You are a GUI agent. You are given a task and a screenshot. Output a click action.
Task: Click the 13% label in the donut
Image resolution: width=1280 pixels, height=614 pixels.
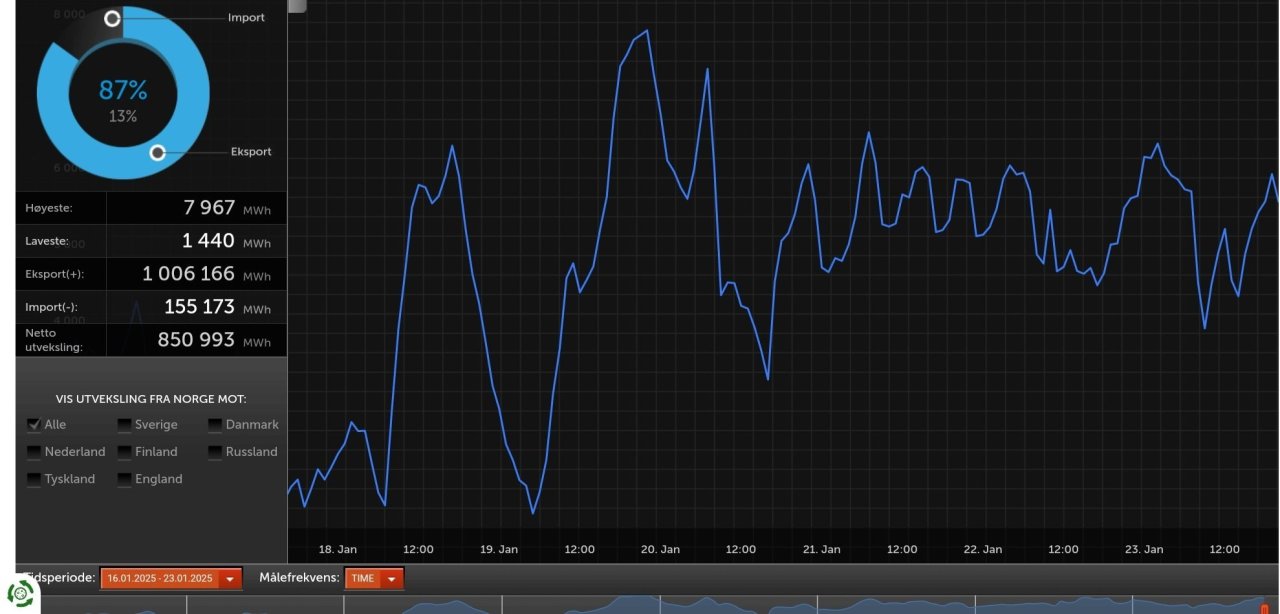123,116
